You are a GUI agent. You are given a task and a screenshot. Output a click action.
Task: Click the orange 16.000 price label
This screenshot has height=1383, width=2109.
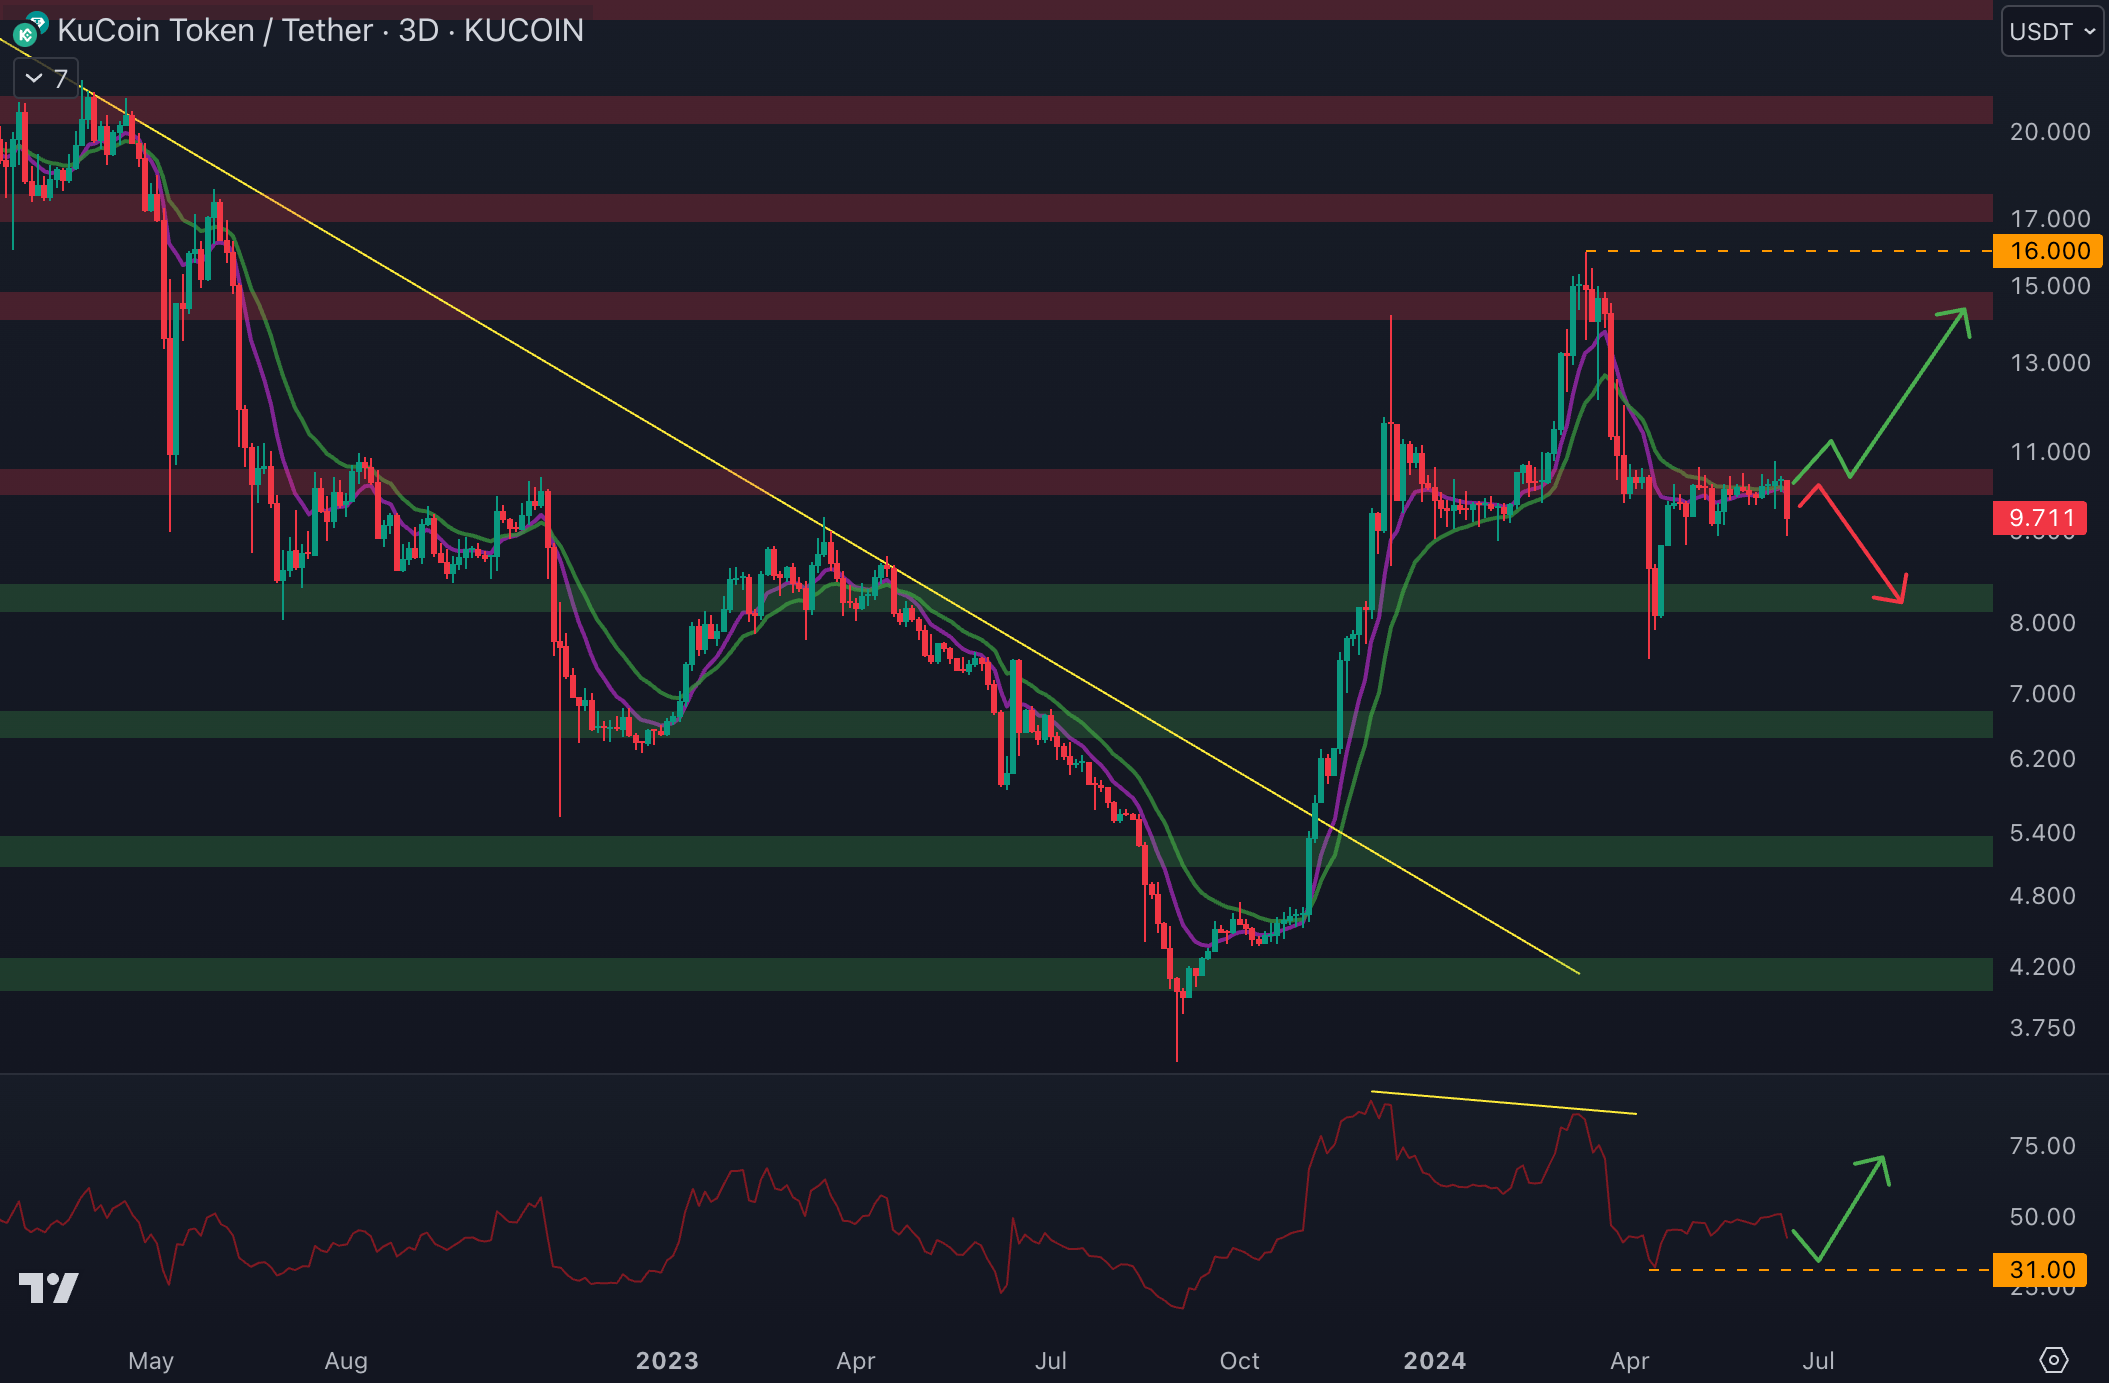tap(2048, 251)
